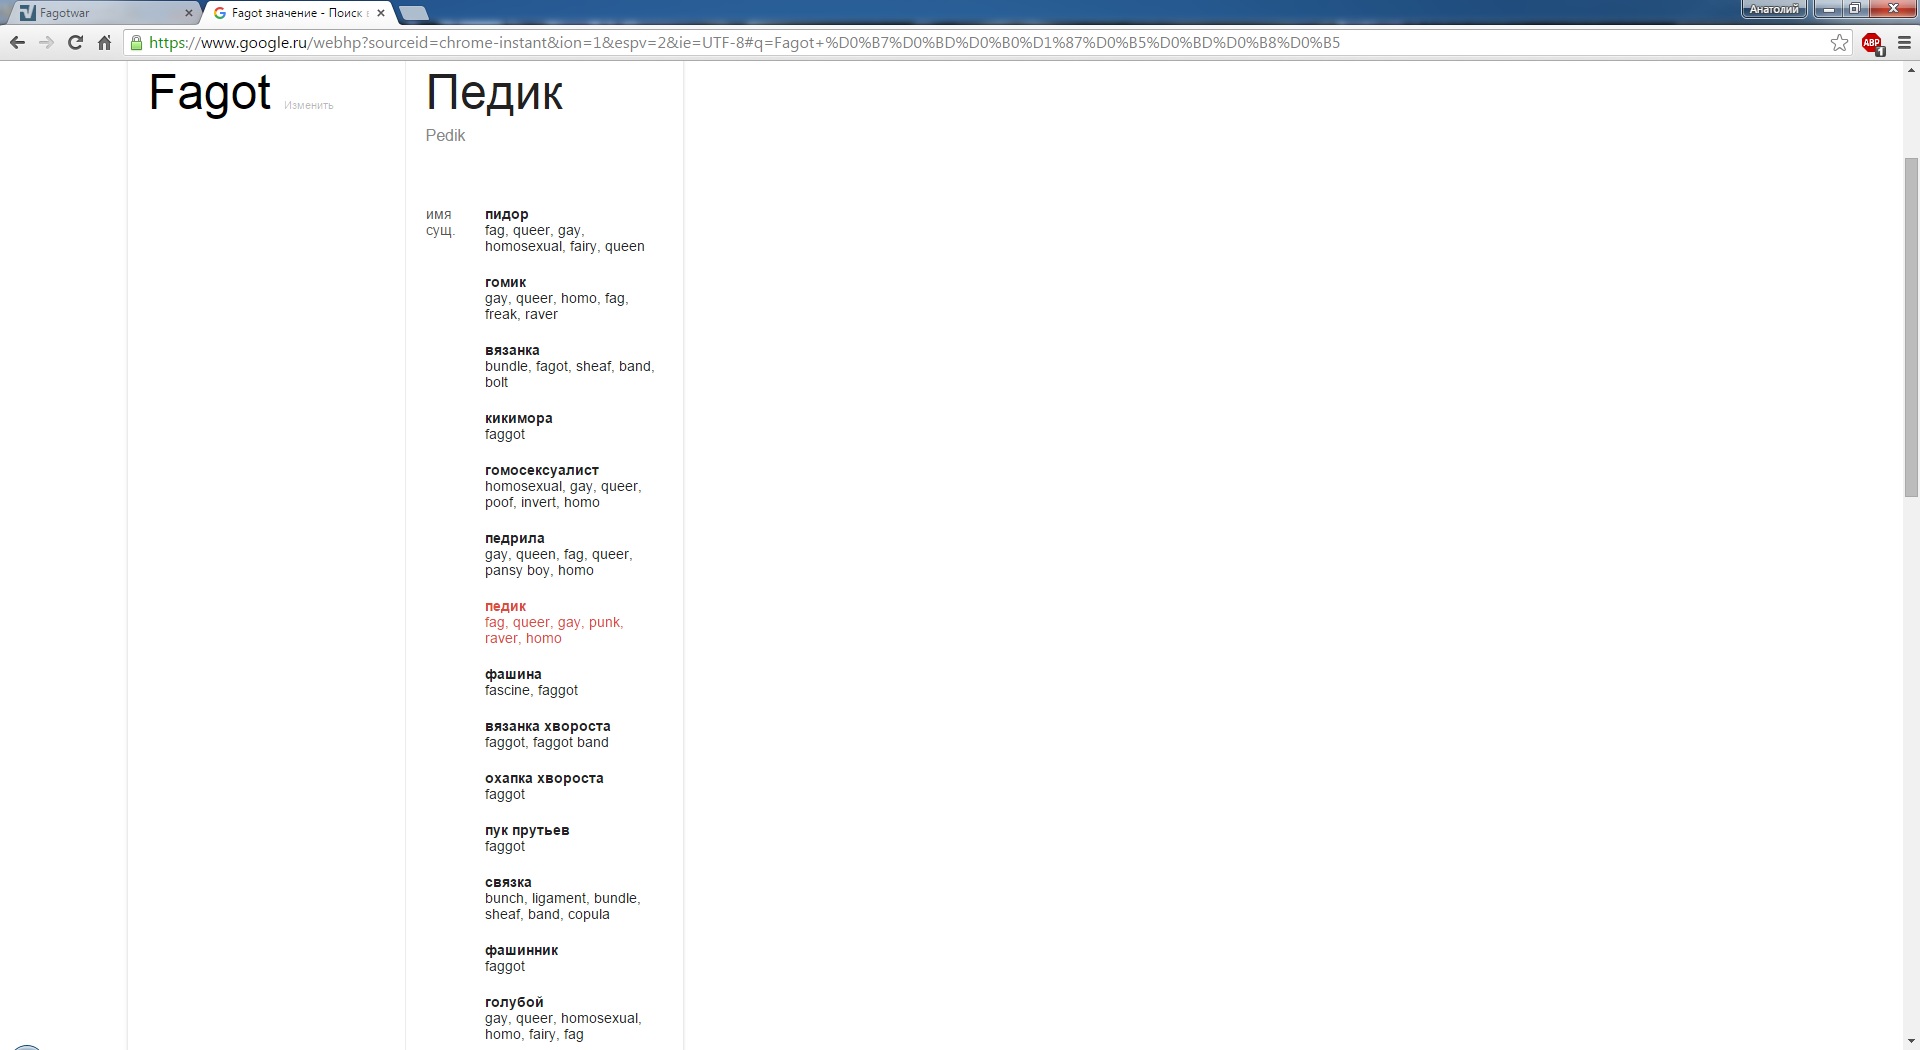Viewport: 1920px width, 1050px height.
Task: Click the vertical scrollbar thumb
Action: click(1911, 327)
